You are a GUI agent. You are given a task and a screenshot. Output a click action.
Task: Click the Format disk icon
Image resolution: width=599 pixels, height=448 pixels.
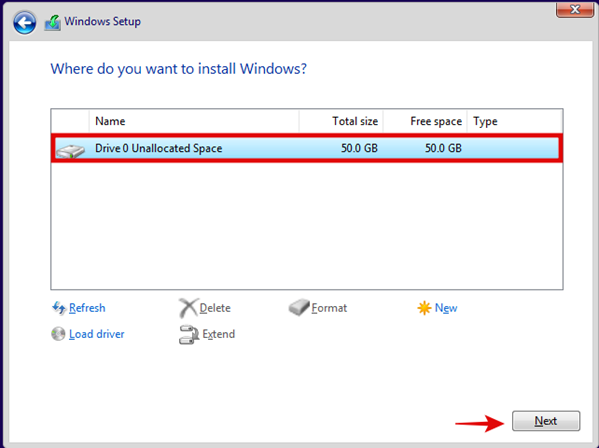point(299,307)
